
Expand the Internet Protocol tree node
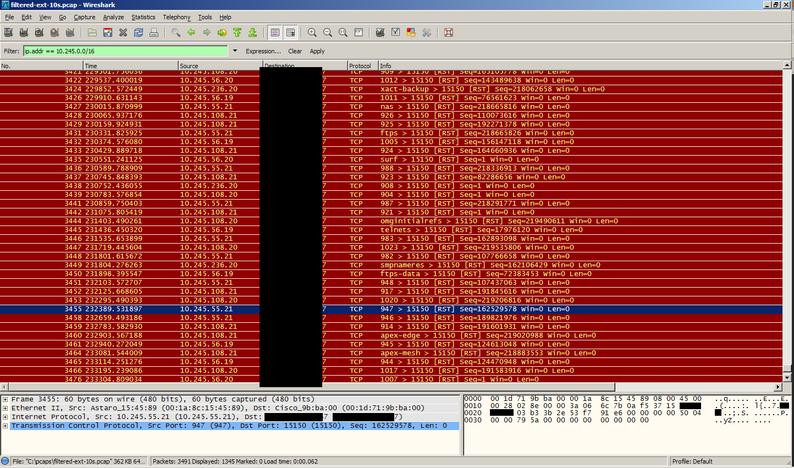coord(5,417)
